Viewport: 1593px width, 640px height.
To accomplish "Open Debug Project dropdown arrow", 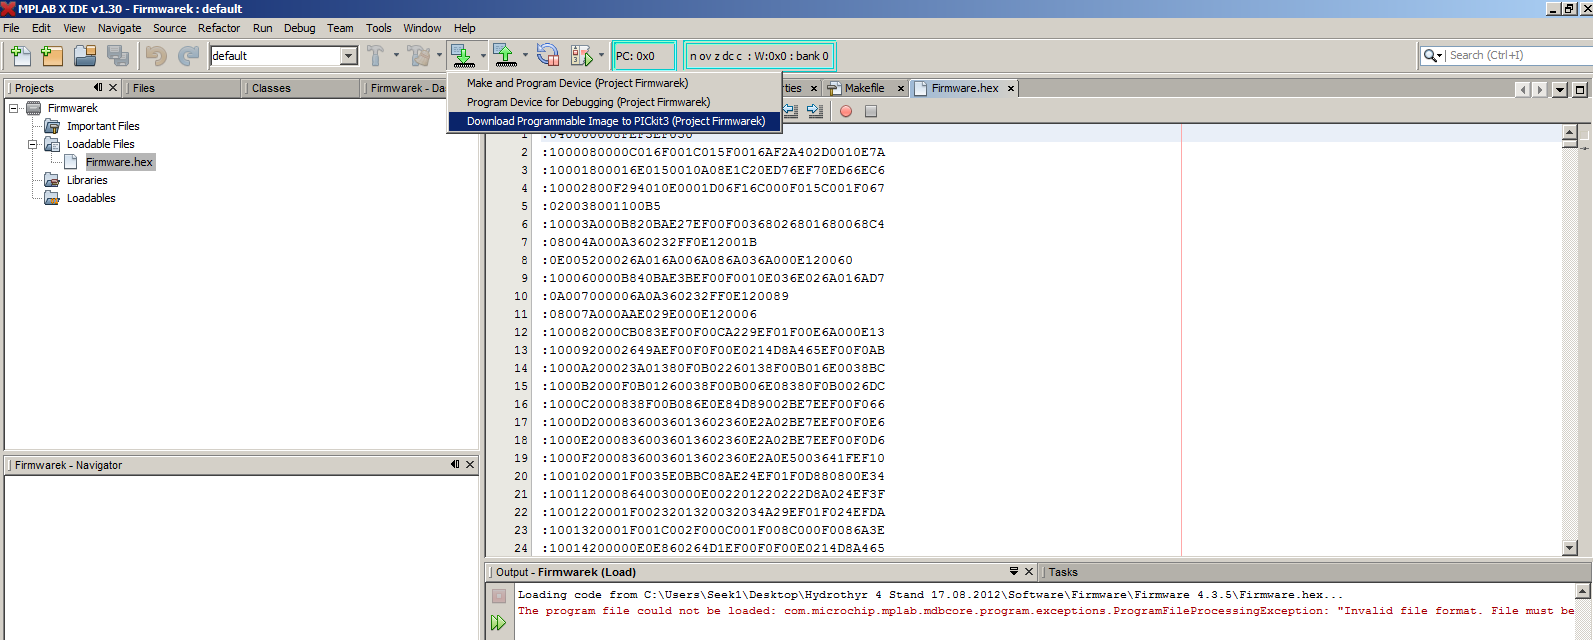I will [x=601, y=56].
